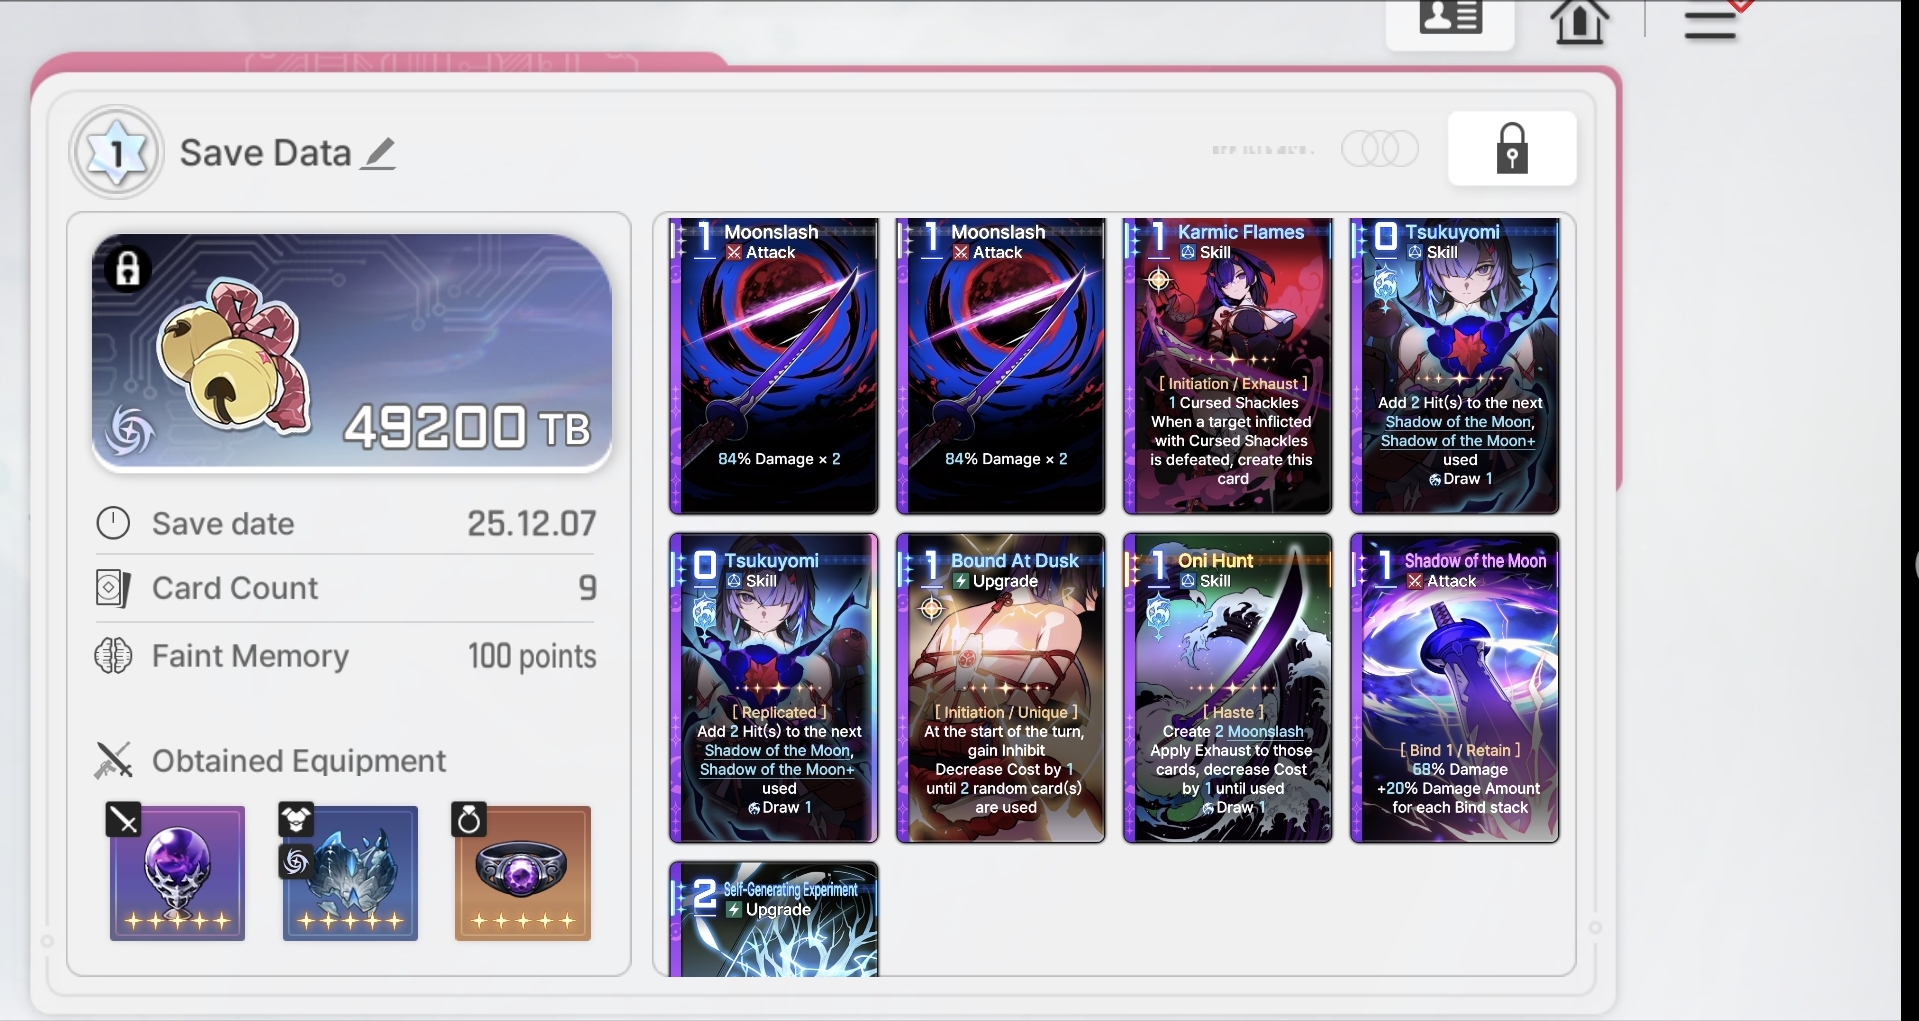Screen dimensions: 1919x1021
Task: Click the Replicated Tsukuyomi skill card
Action: point(774,688)
